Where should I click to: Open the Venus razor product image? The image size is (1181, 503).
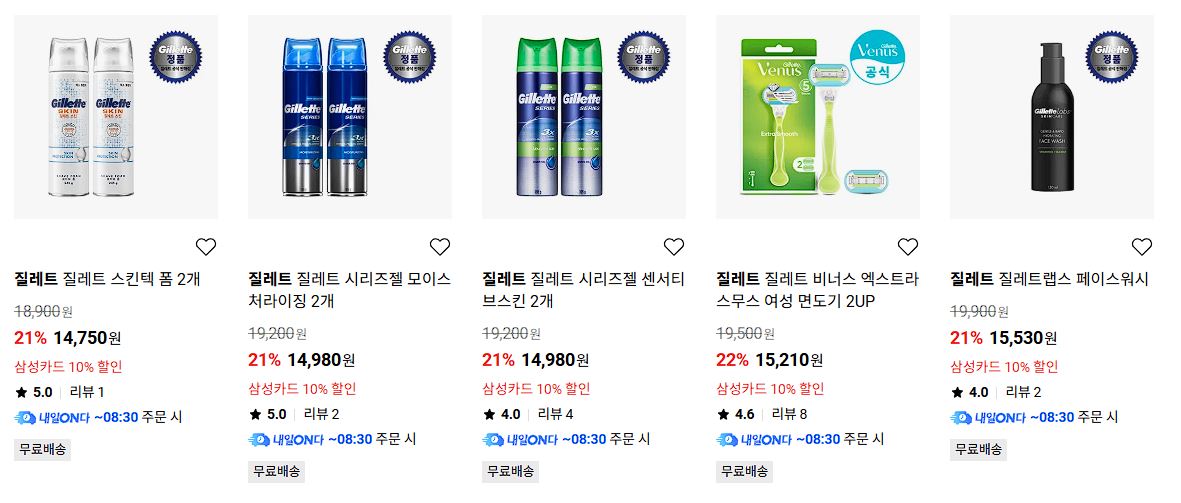818,117
